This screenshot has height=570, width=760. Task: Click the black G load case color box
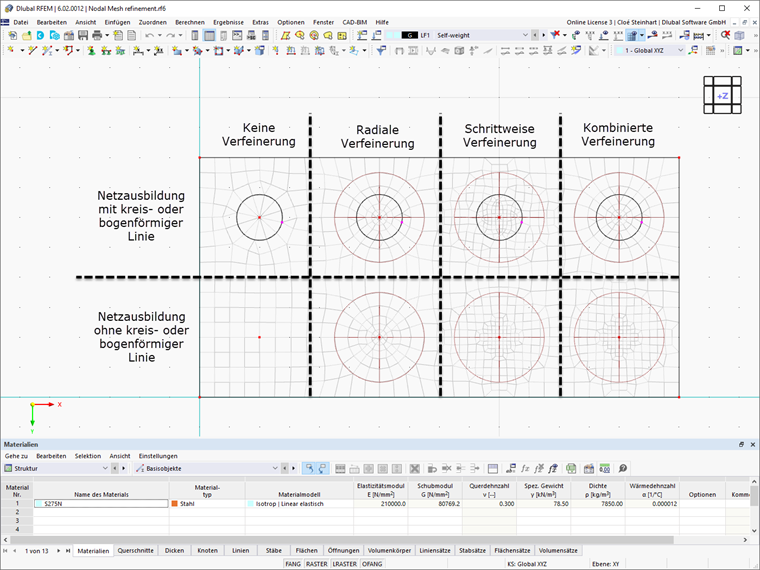click(x=410, y=35)
